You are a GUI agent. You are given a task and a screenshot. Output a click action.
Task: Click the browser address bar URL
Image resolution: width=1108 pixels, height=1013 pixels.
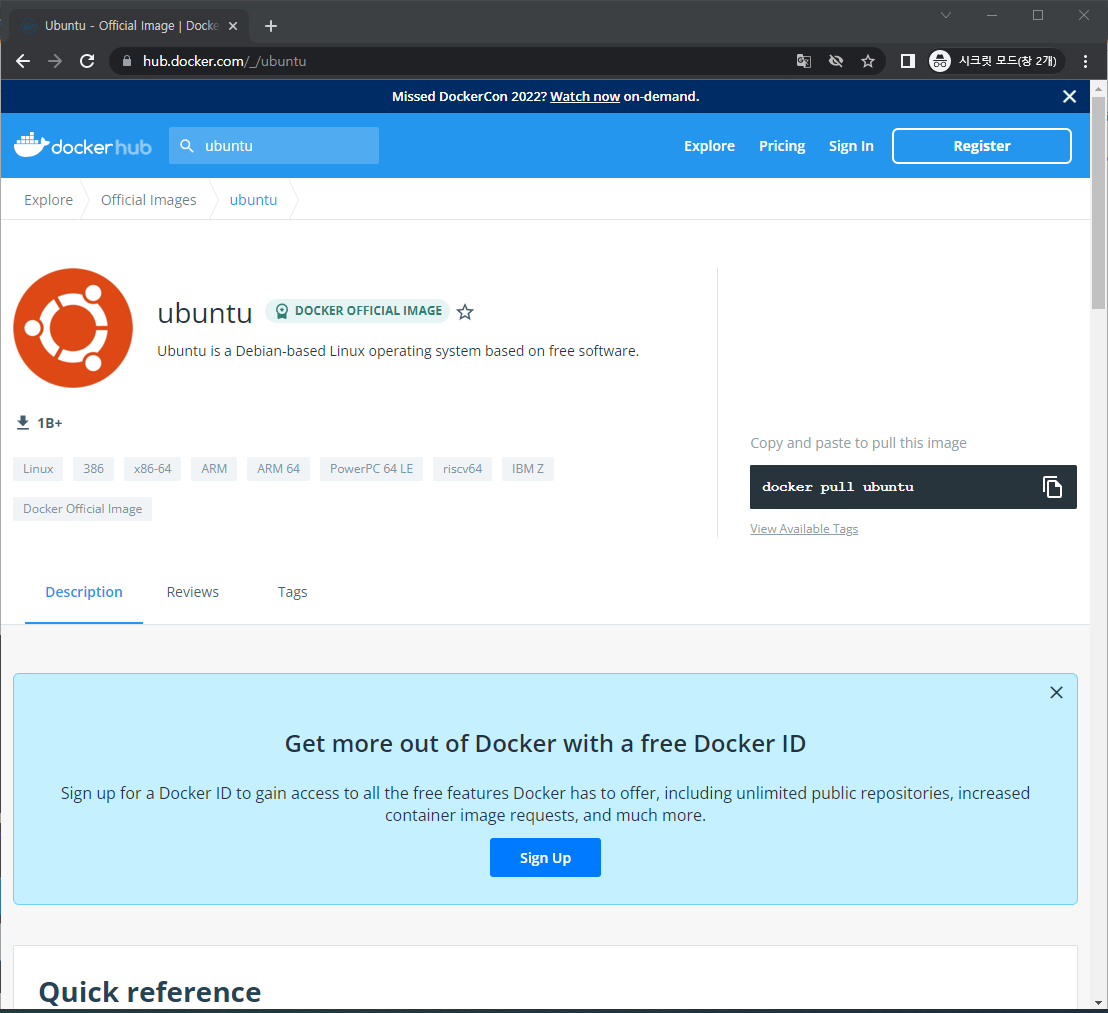[224, 61]
